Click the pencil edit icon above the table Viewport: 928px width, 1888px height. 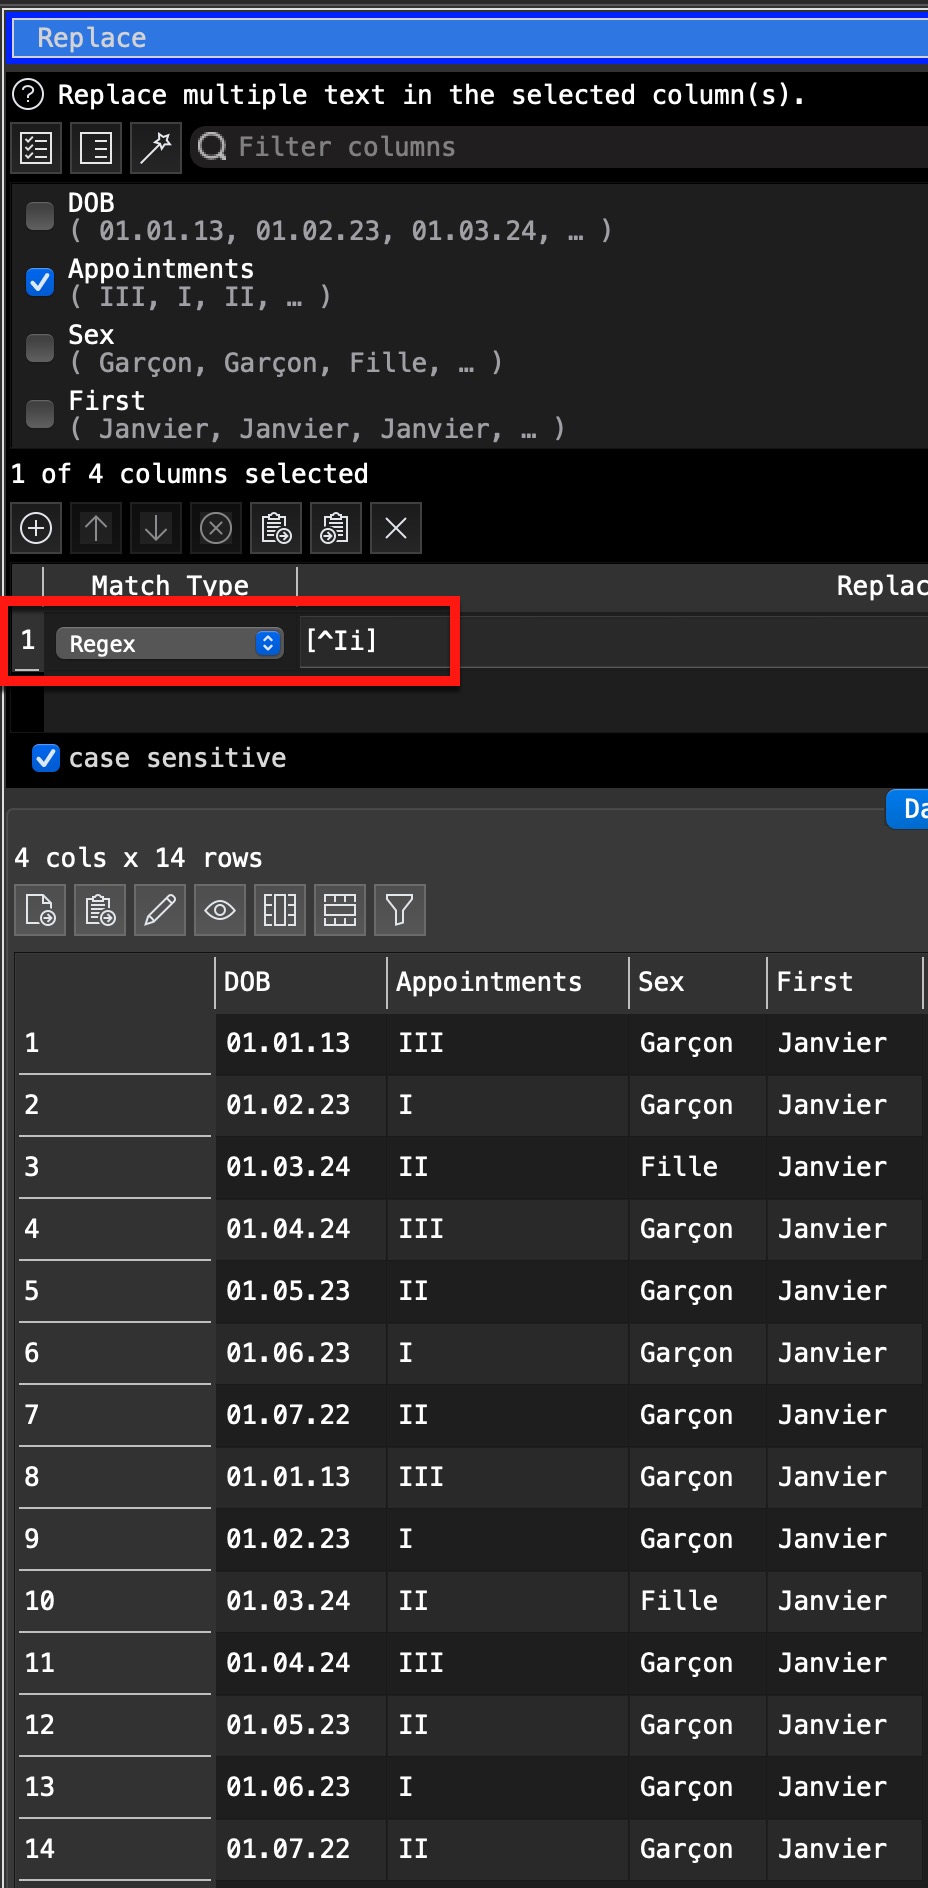pos(160,910)
